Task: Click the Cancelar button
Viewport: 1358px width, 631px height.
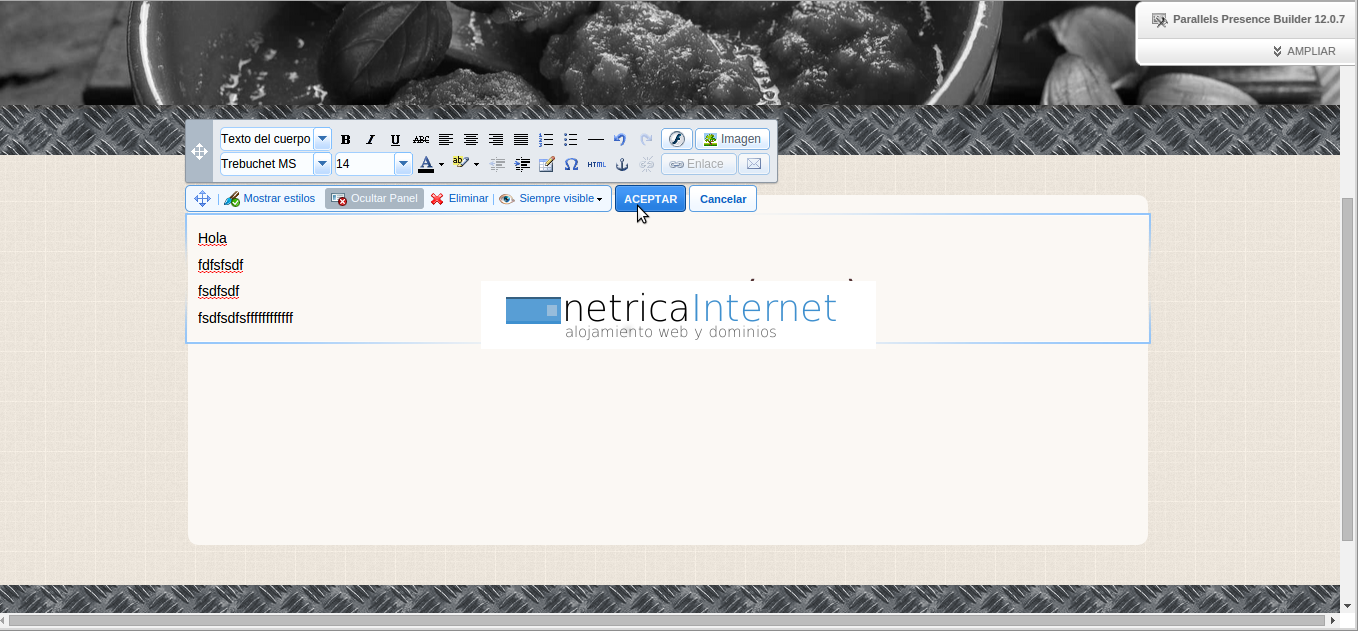Action: [x=722, y=199]
